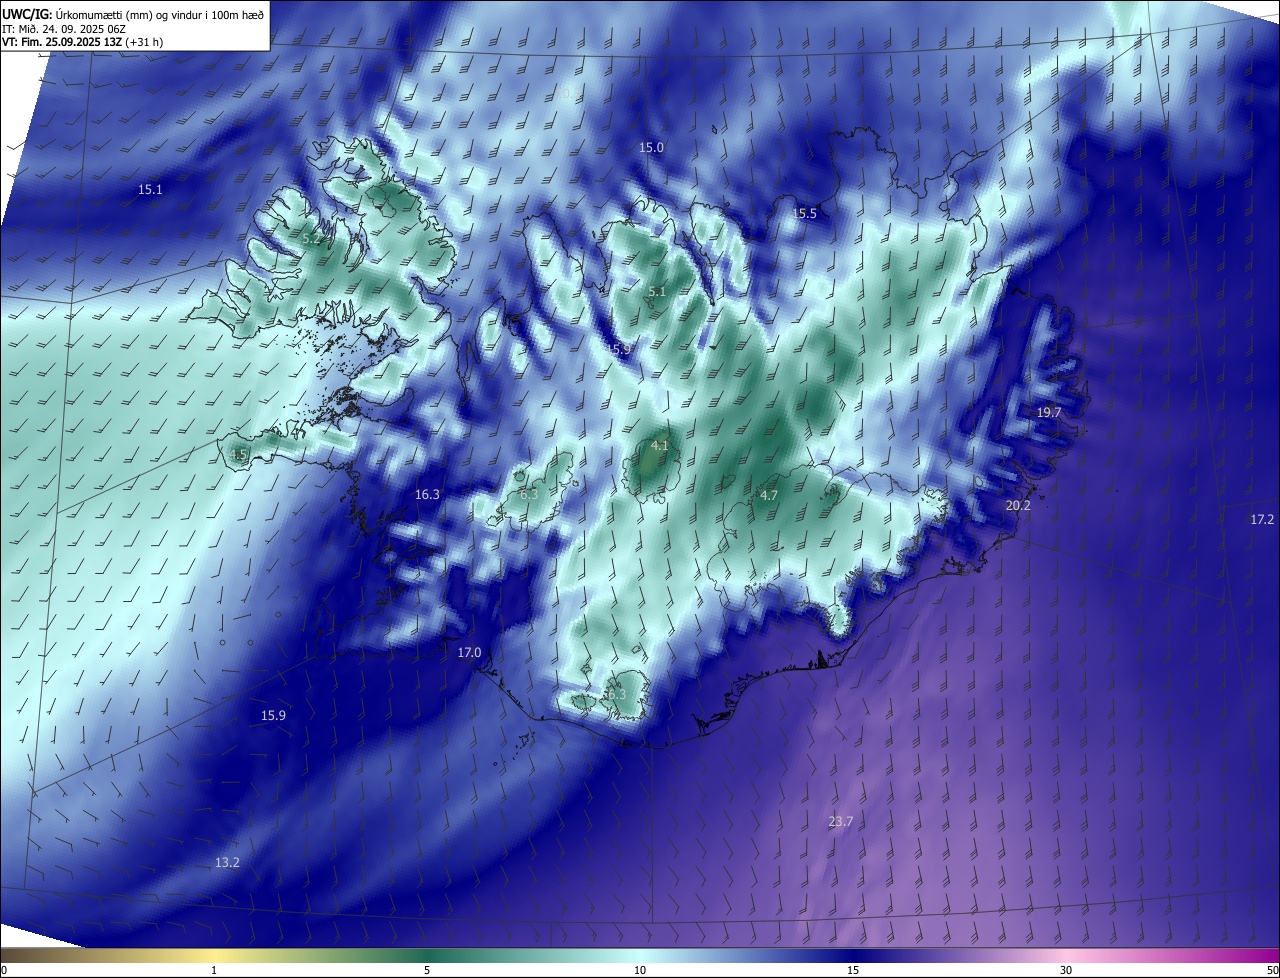
Task: Click the colorbar tick label '1'
Action: click(x=214, y=970)
